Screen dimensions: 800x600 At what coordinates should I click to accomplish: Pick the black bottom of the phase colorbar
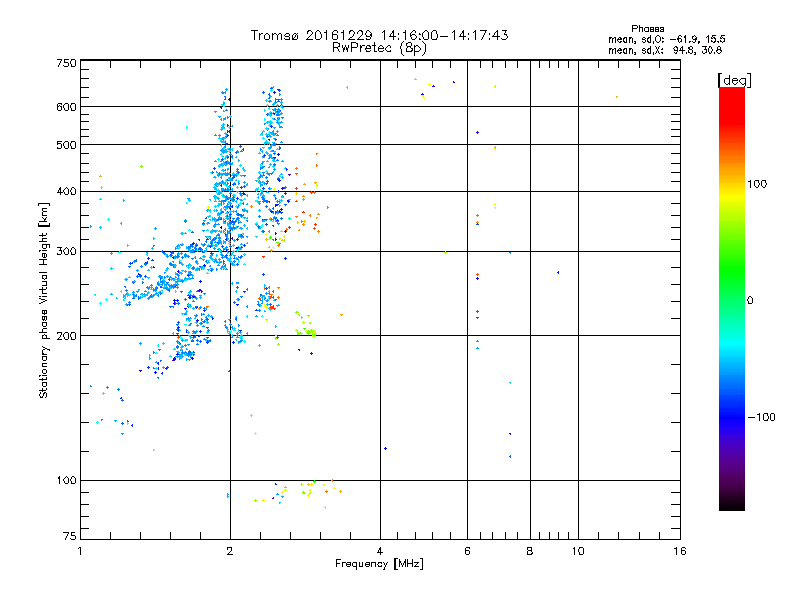pos(732,504)
